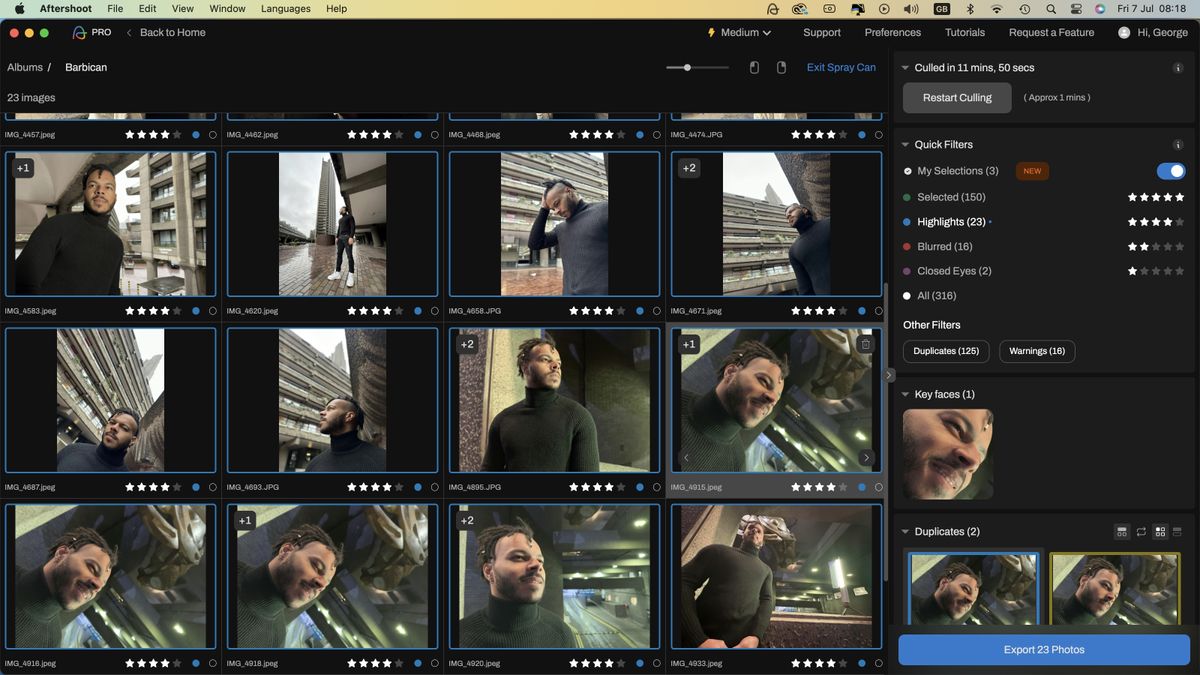Image resolution: width=1200 pixels, height=675 pixels.
Task: Open the grid view icon in Duplicates panel
Action: coord(1160,531)
